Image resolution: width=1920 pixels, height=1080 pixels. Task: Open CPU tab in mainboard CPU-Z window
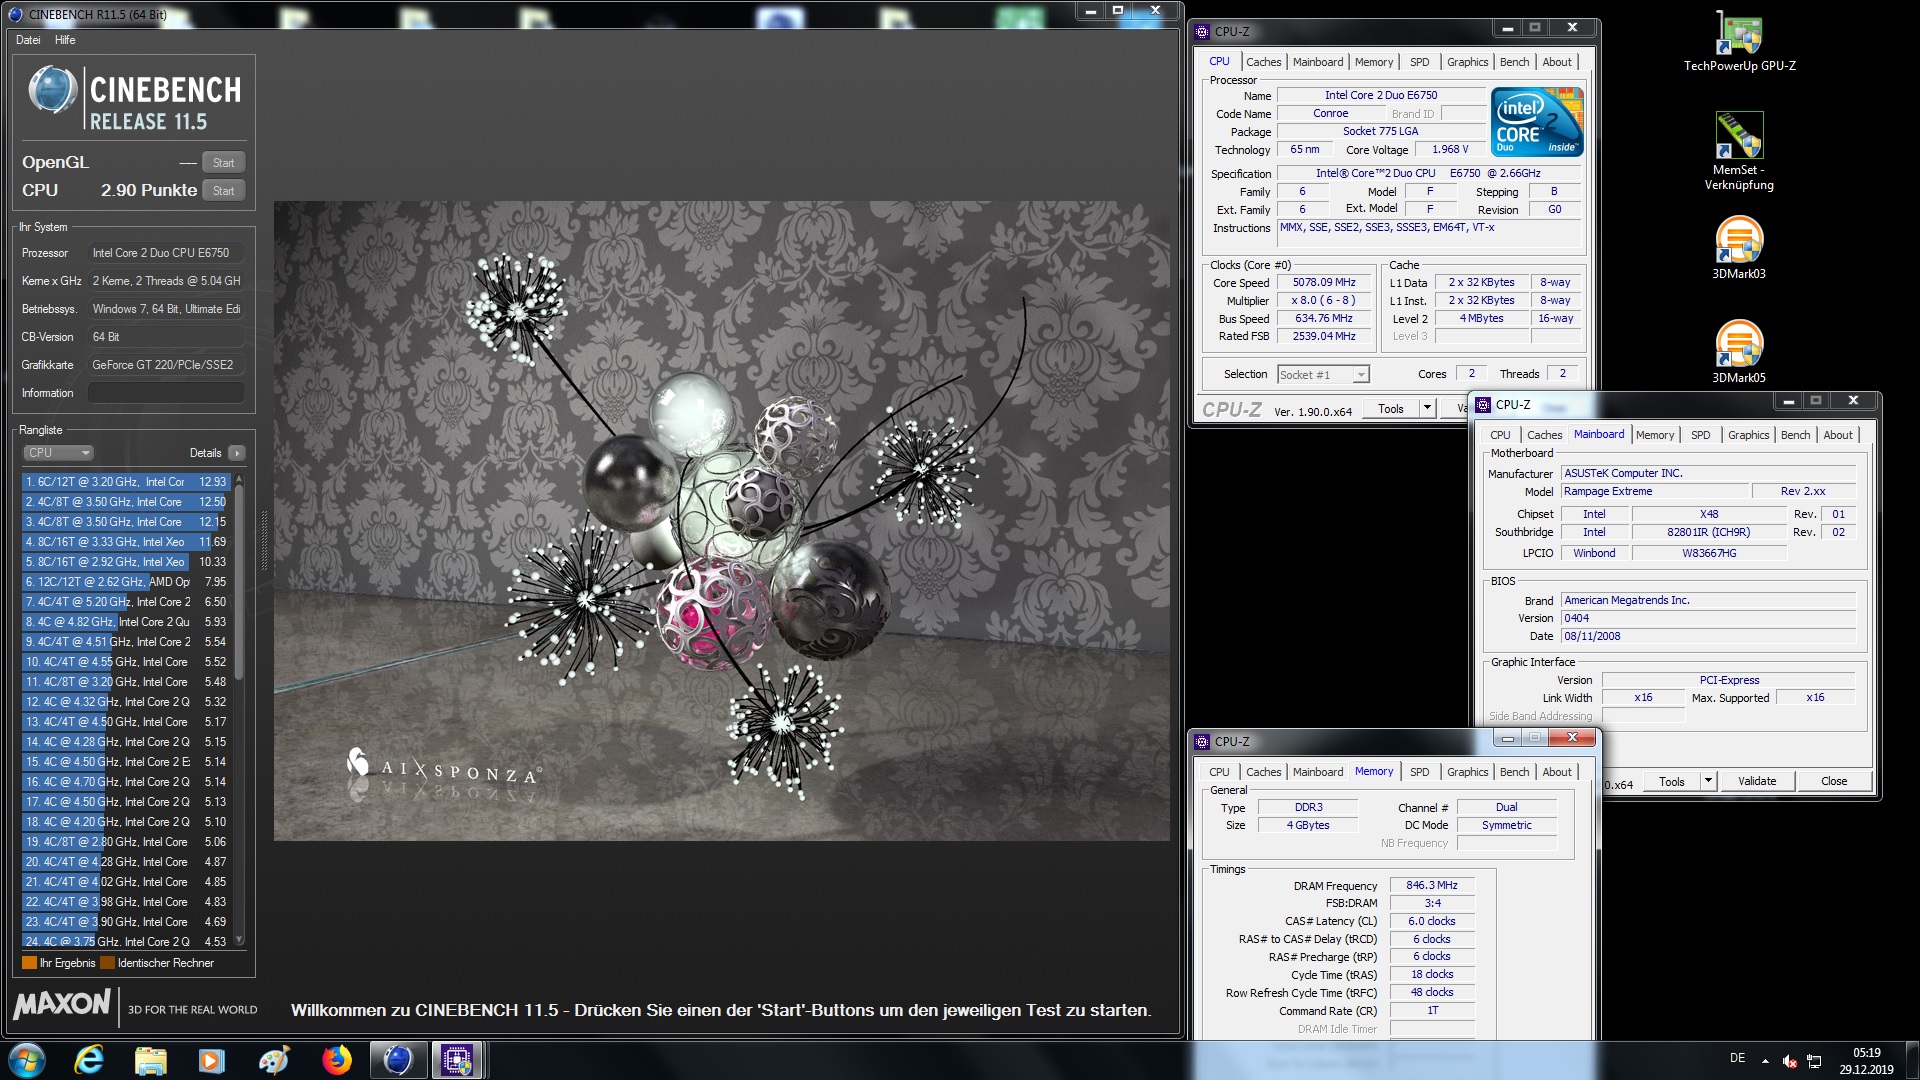[1500, 435]
